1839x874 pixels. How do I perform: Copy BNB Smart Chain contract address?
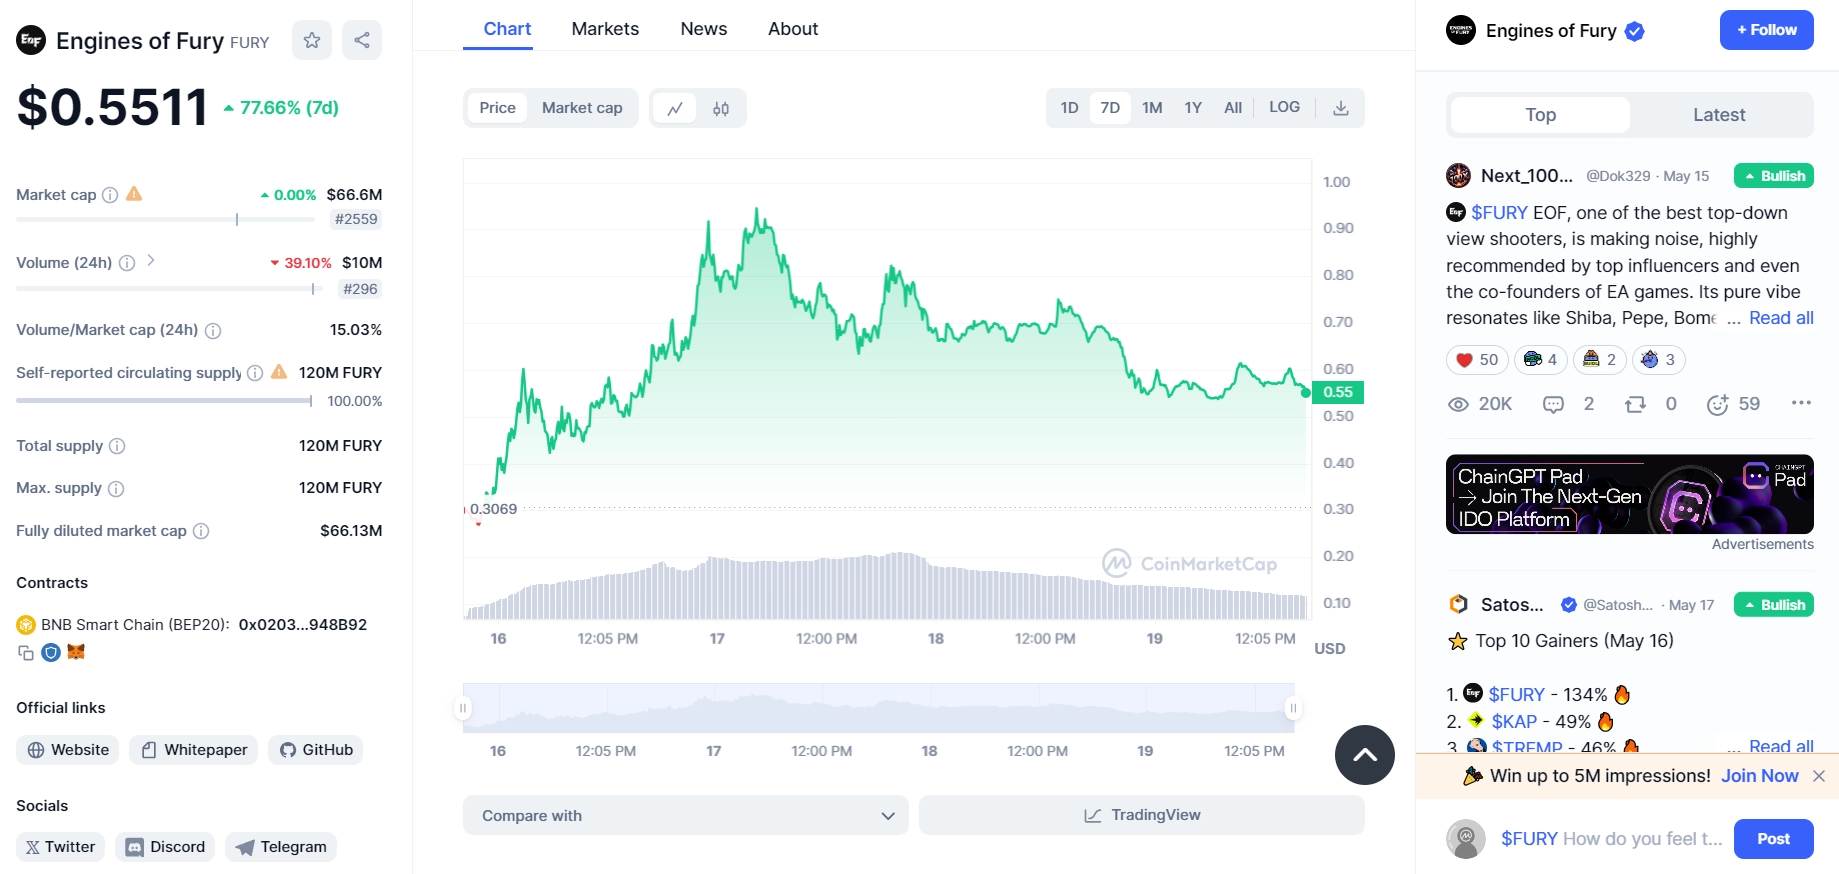(x=26, y=653)
